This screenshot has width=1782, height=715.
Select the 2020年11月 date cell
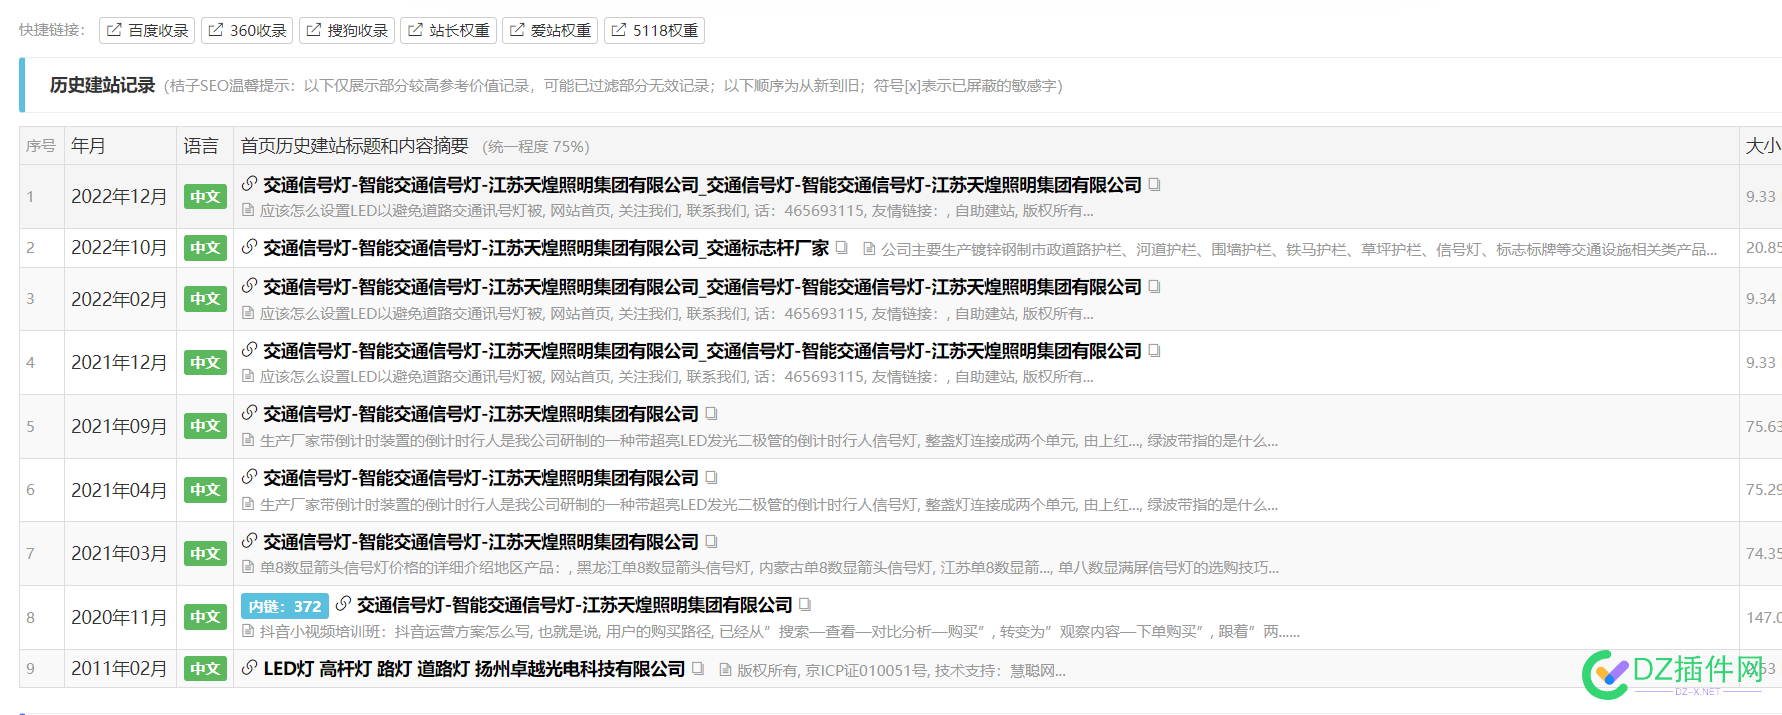tap(119, 617)
